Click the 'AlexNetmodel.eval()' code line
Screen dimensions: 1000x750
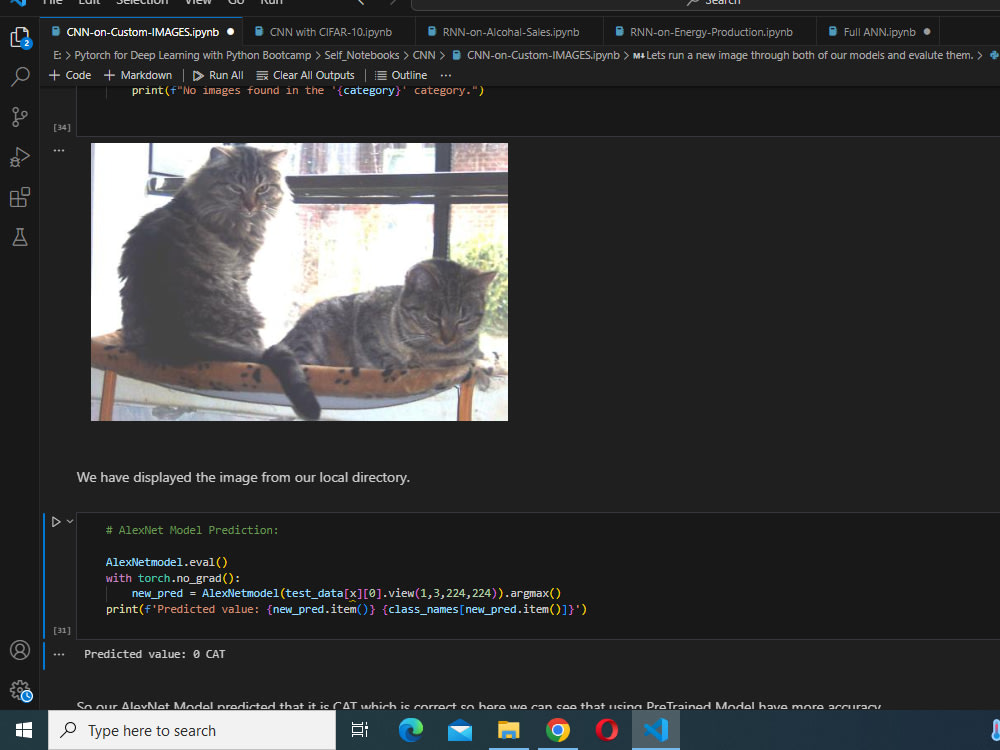click(166, 562)
